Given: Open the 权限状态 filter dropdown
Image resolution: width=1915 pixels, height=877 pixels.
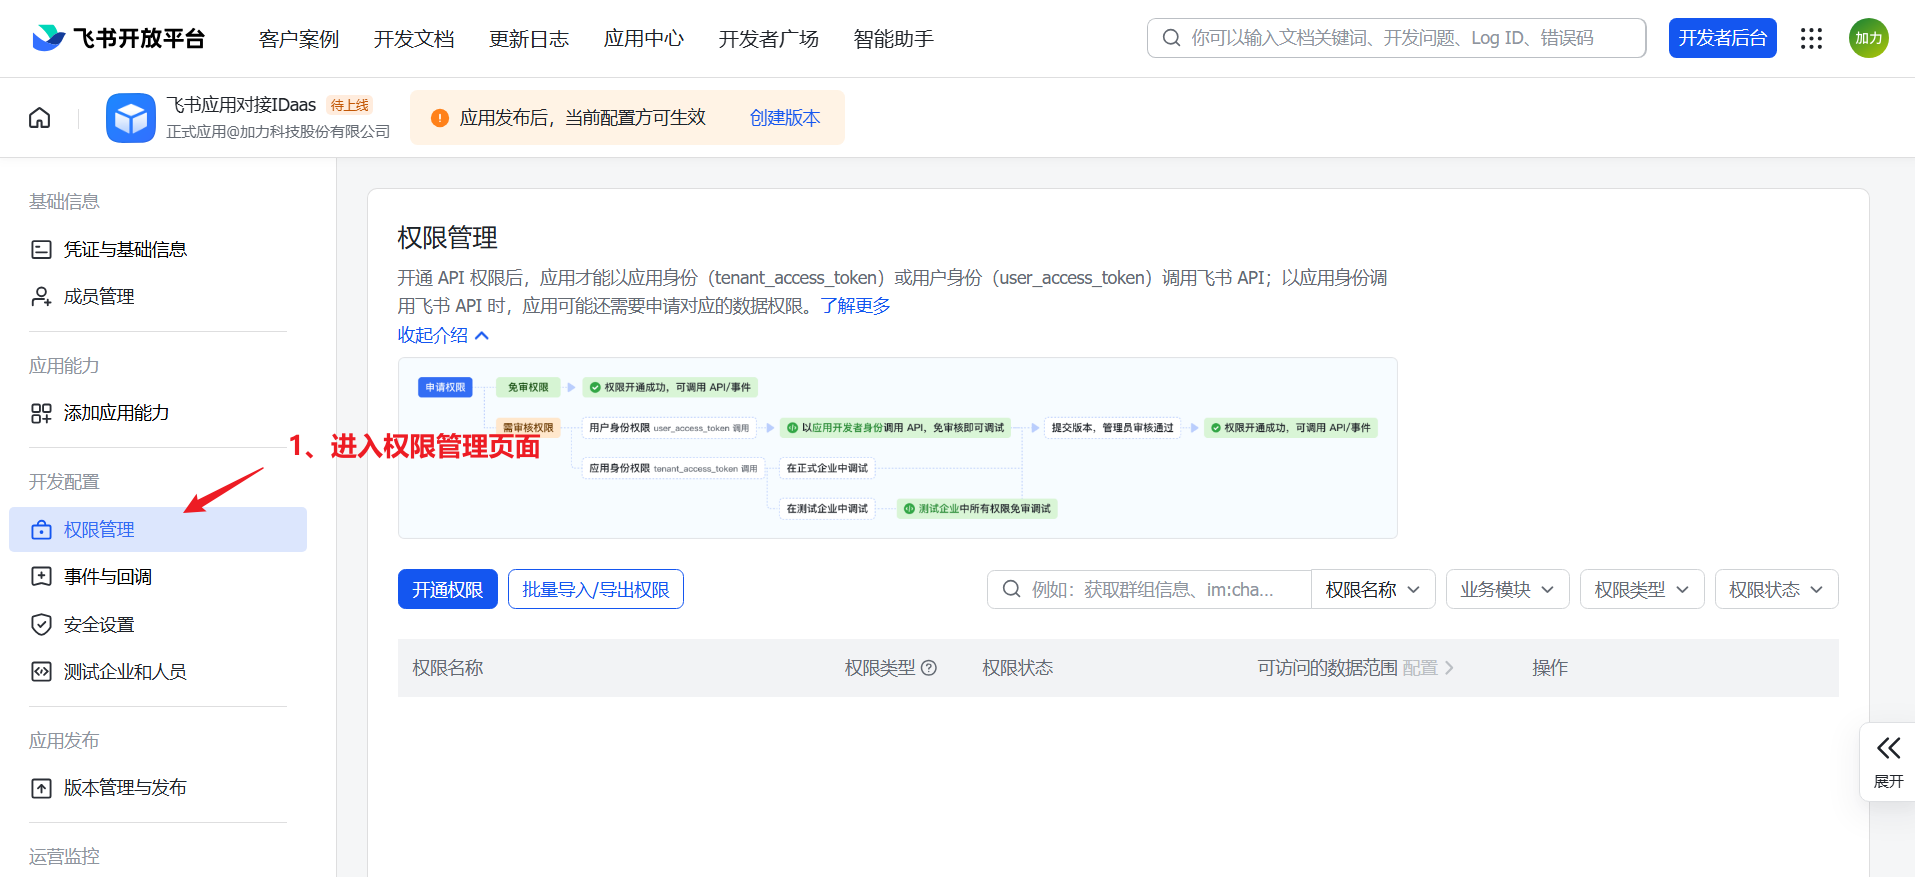Looking at the screenshot, I should (1776, 590).
